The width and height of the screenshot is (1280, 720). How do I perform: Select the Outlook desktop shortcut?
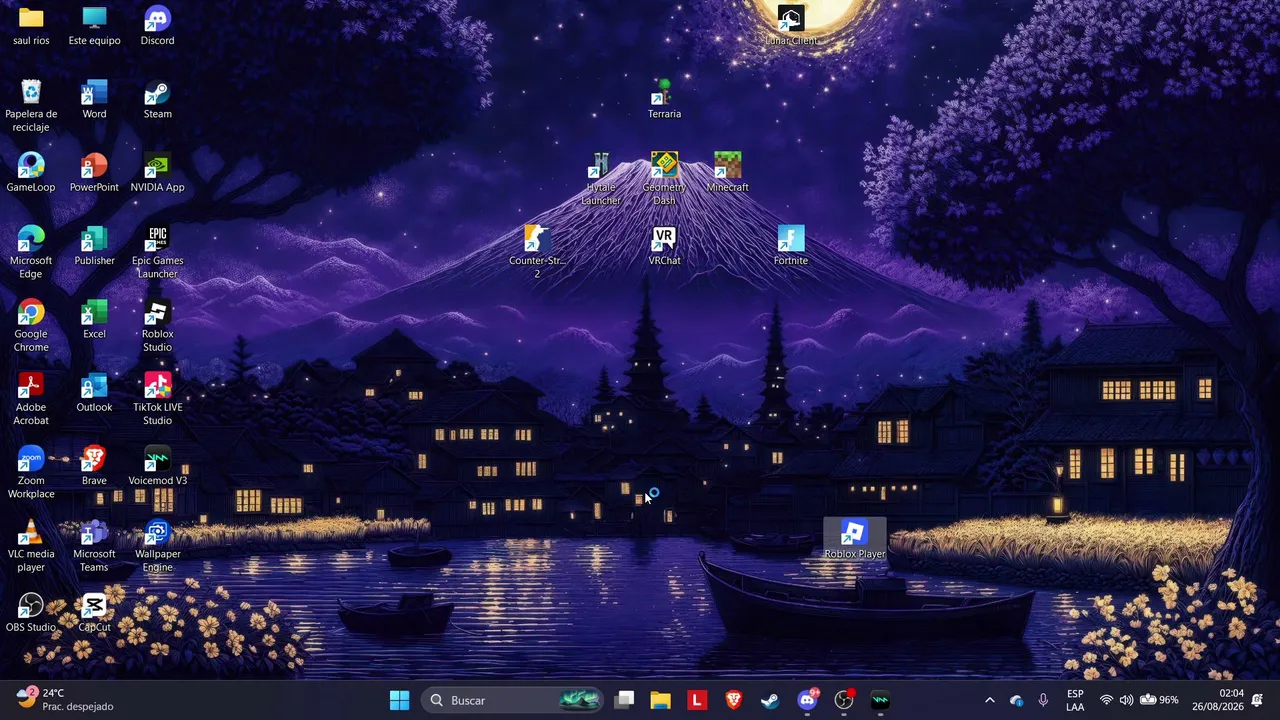tap(94, 392)
